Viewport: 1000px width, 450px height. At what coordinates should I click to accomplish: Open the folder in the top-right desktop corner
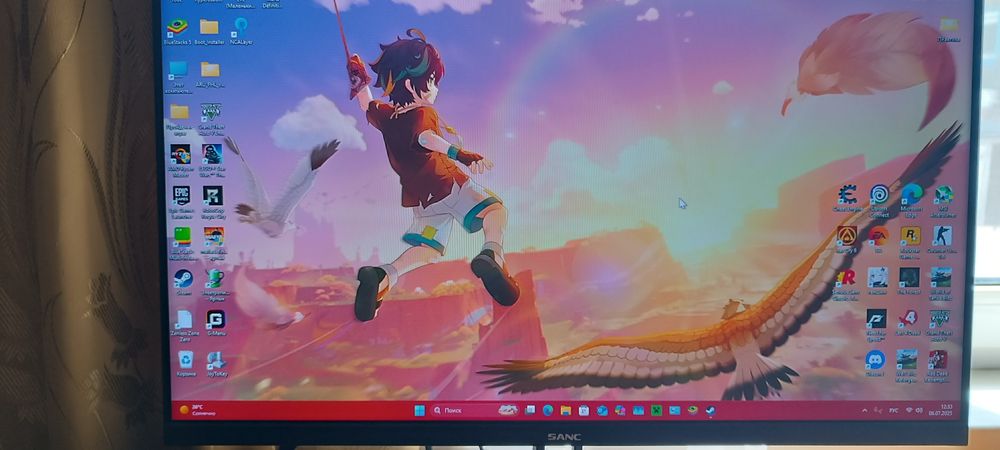[948, 29]
